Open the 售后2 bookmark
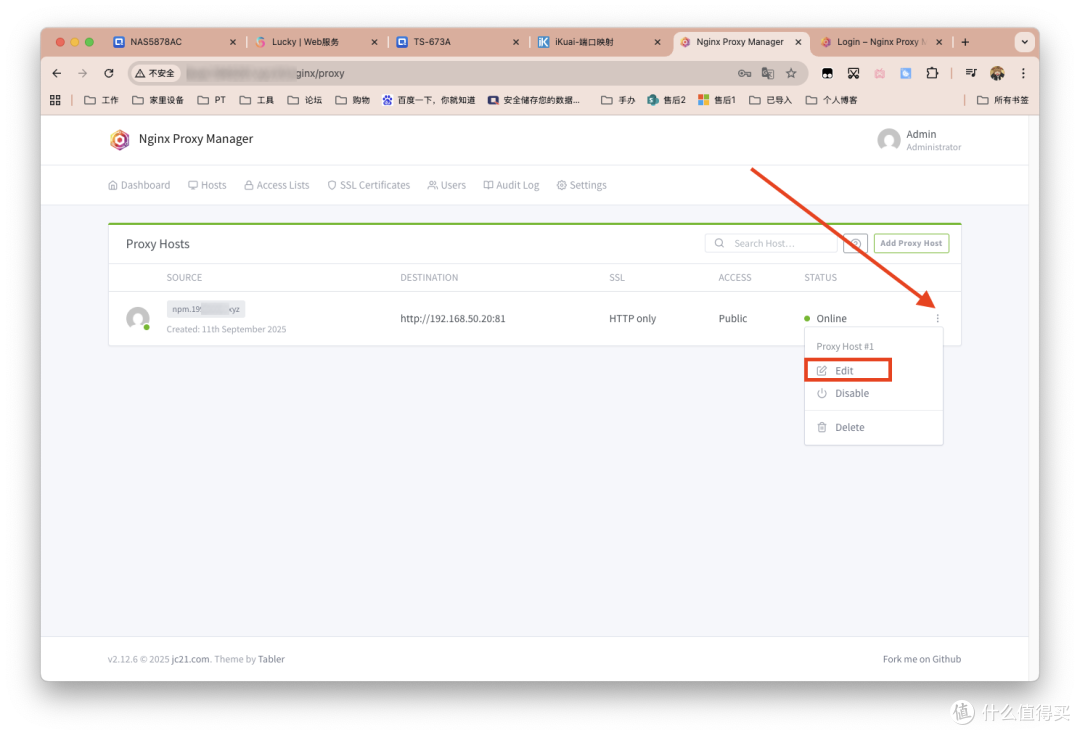Image resolution: width=1080 pixels, height=735 pixels. (666, 100)
